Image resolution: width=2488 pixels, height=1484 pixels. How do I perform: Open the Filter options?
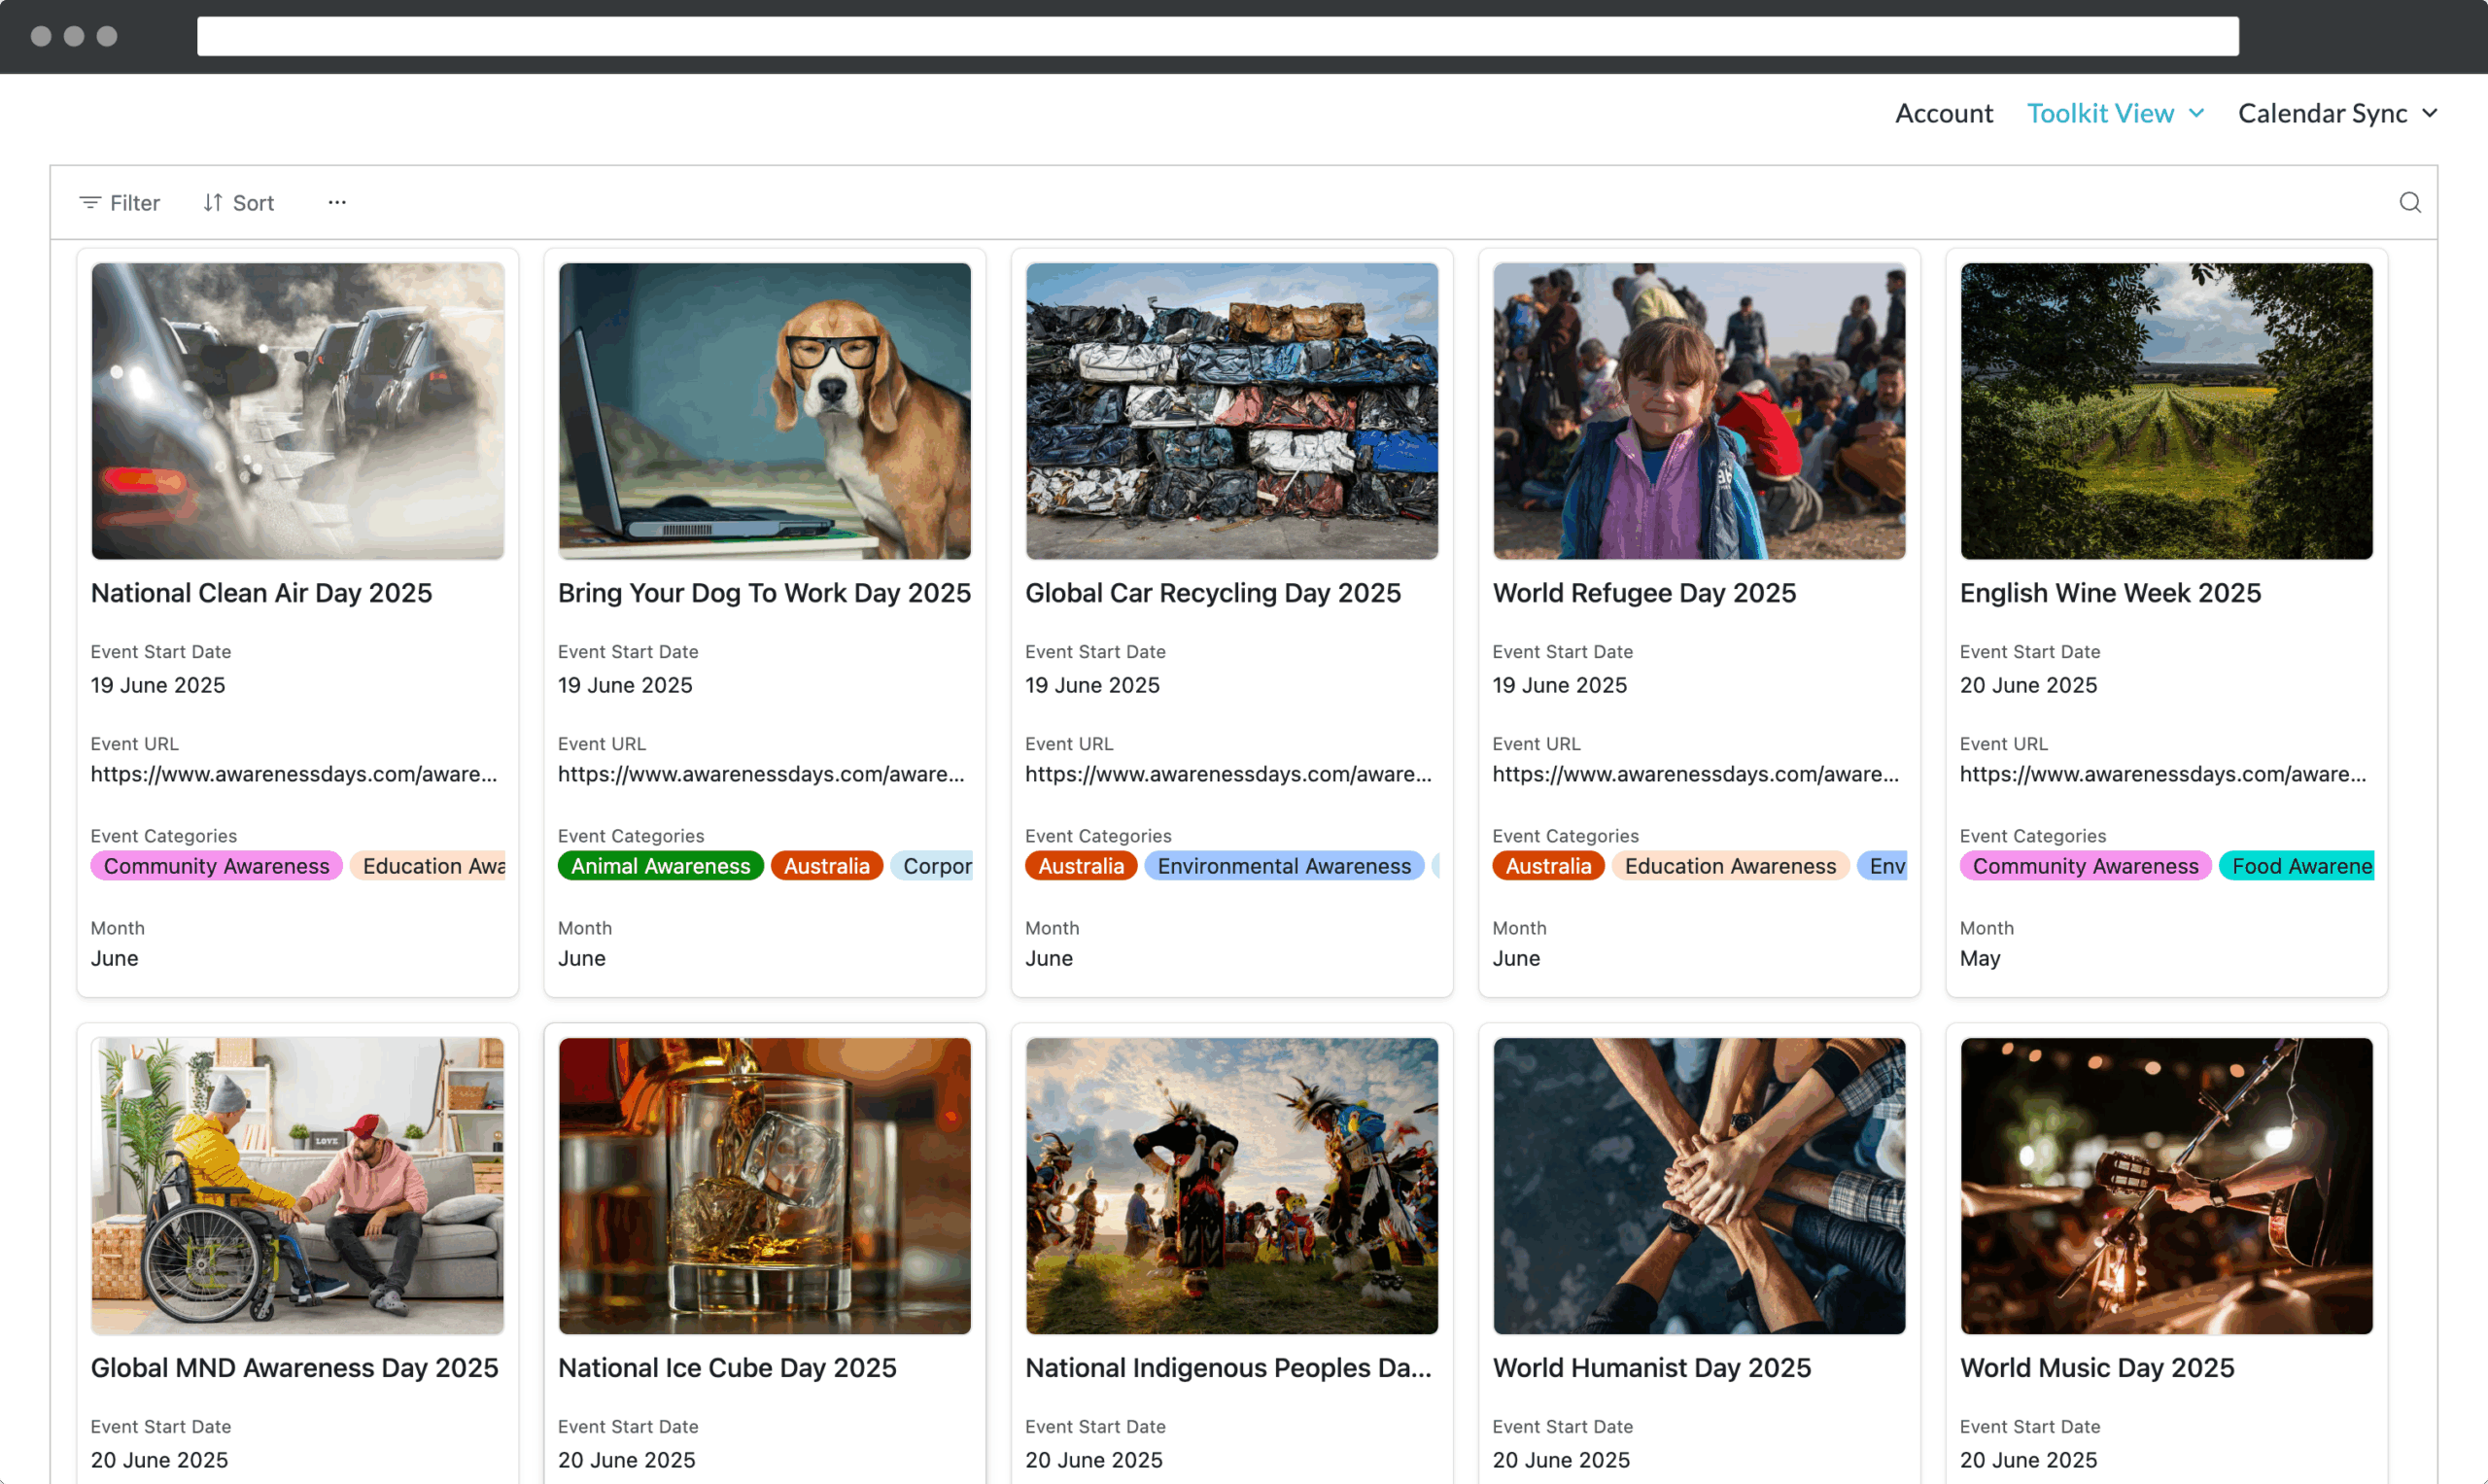119,203
